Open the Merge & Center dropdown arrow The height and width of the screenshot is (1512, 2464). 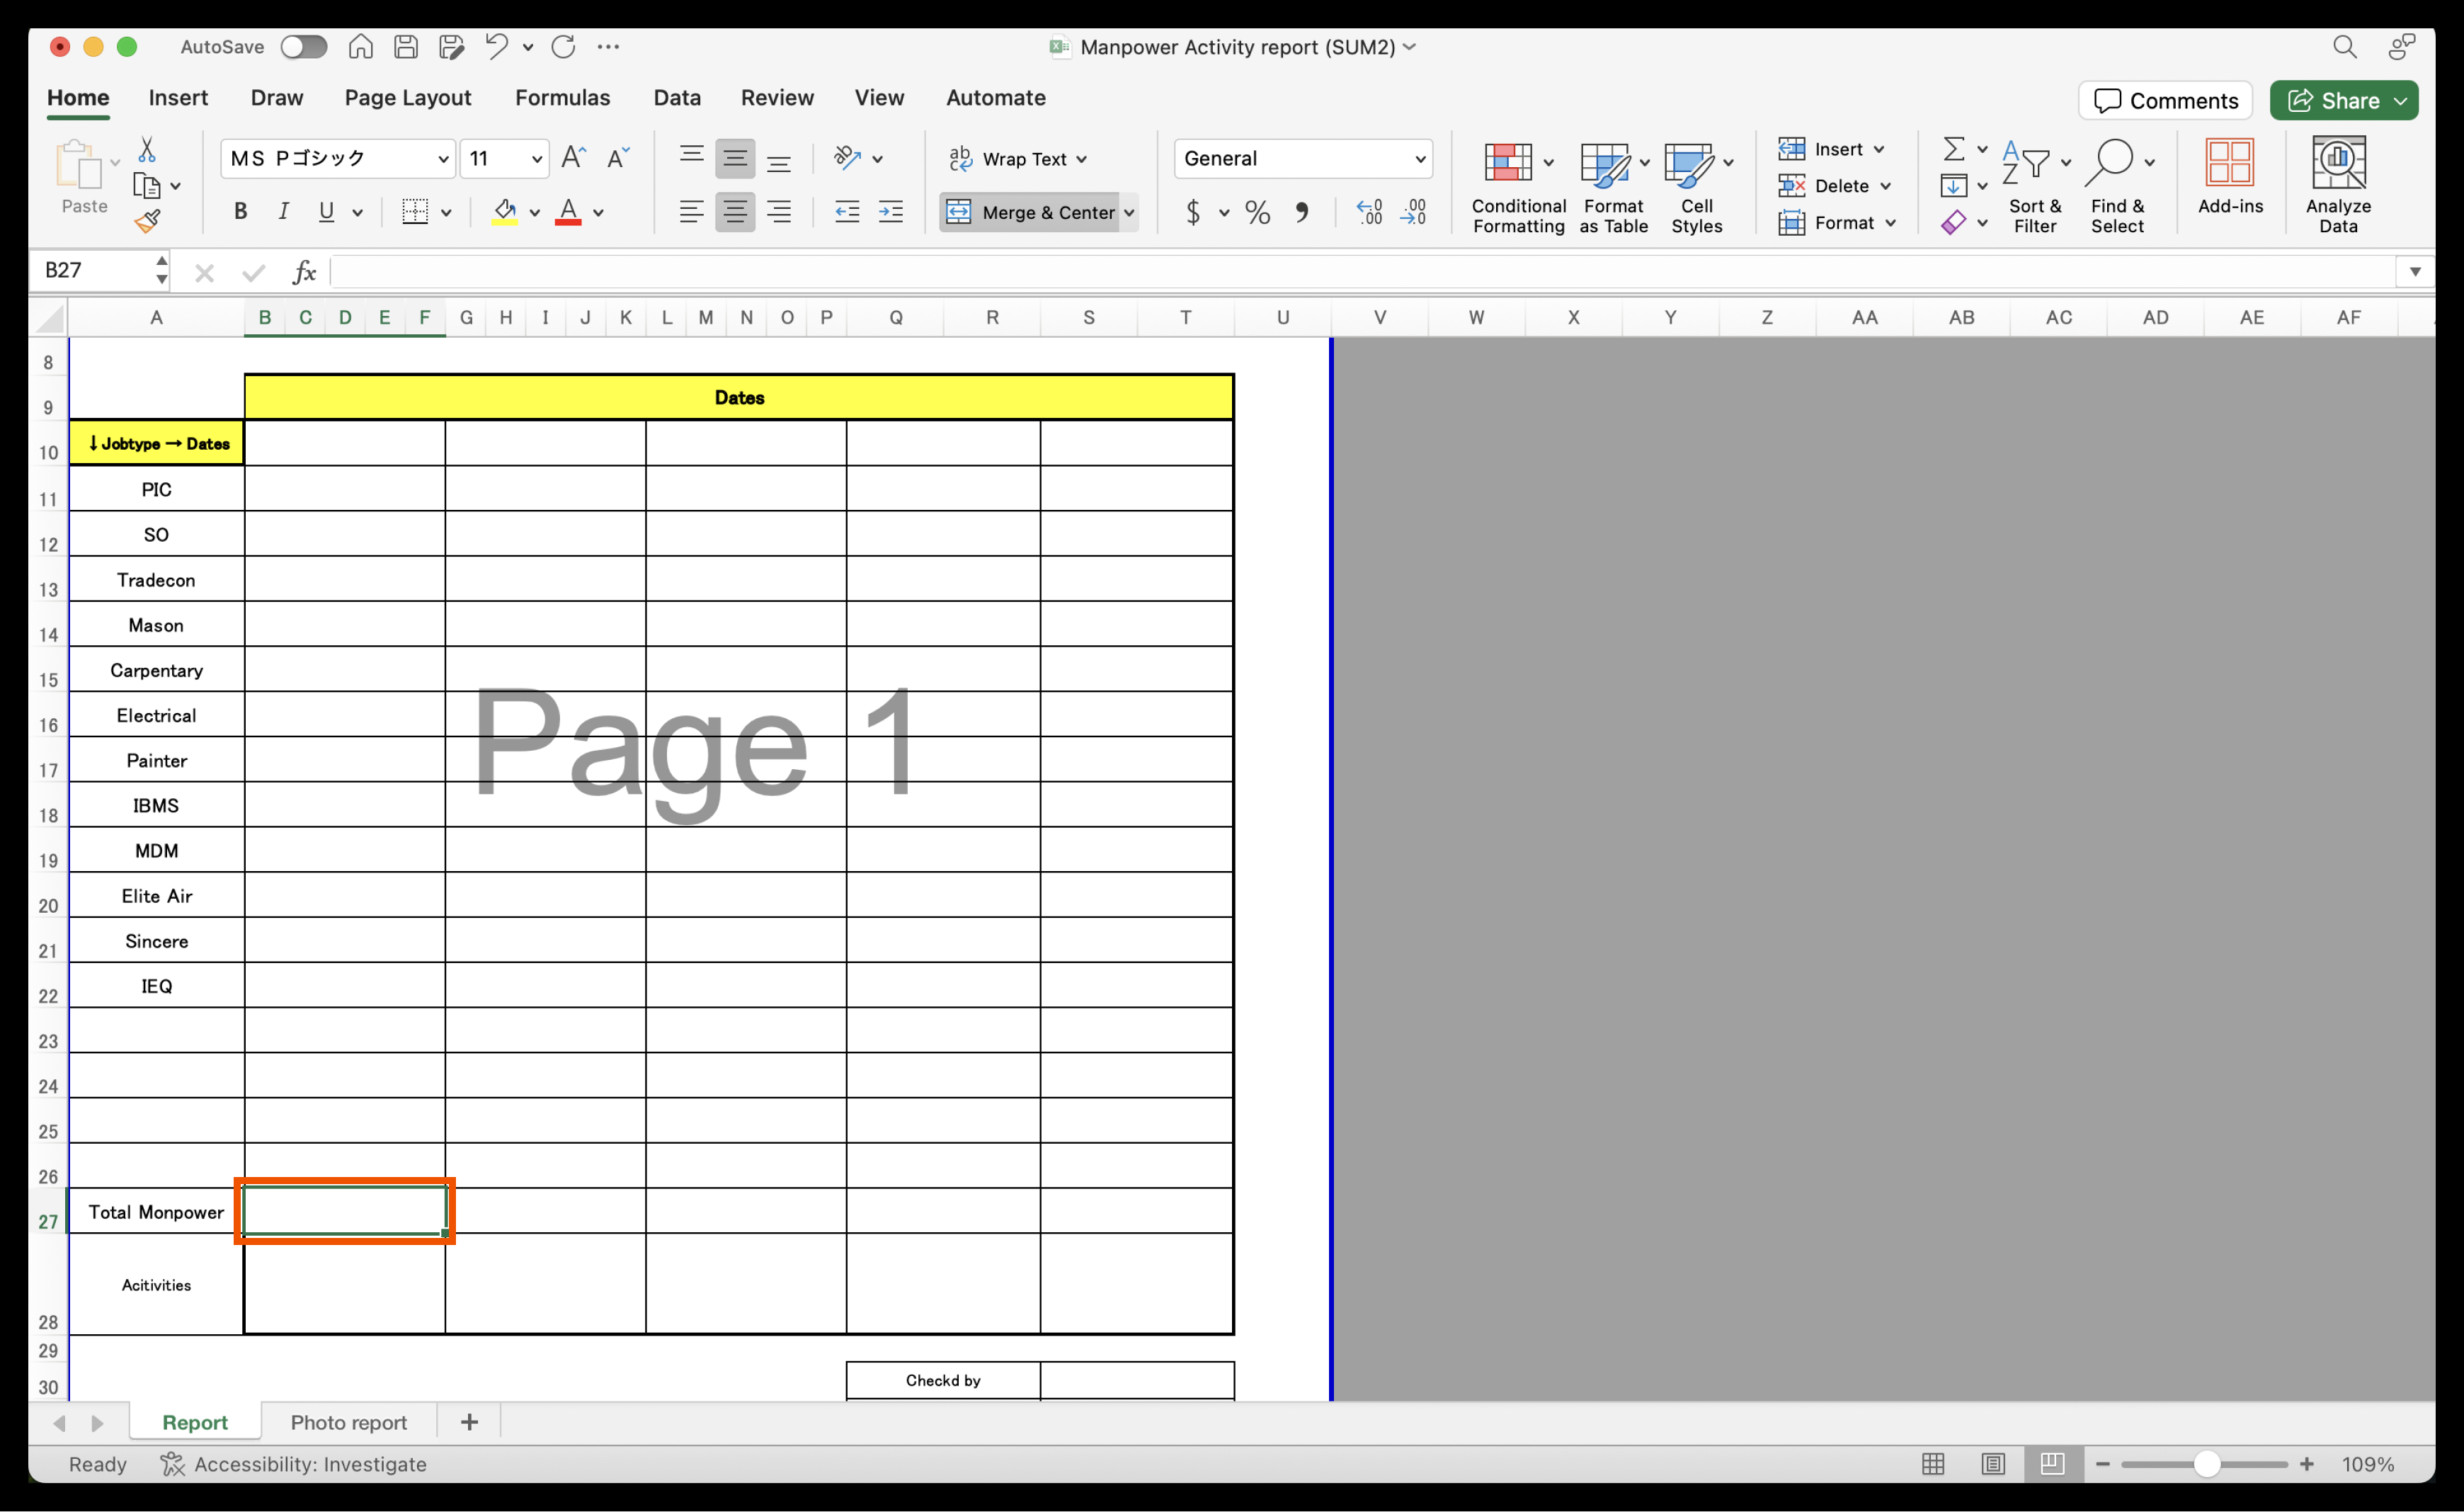(x=1129, y=212)
